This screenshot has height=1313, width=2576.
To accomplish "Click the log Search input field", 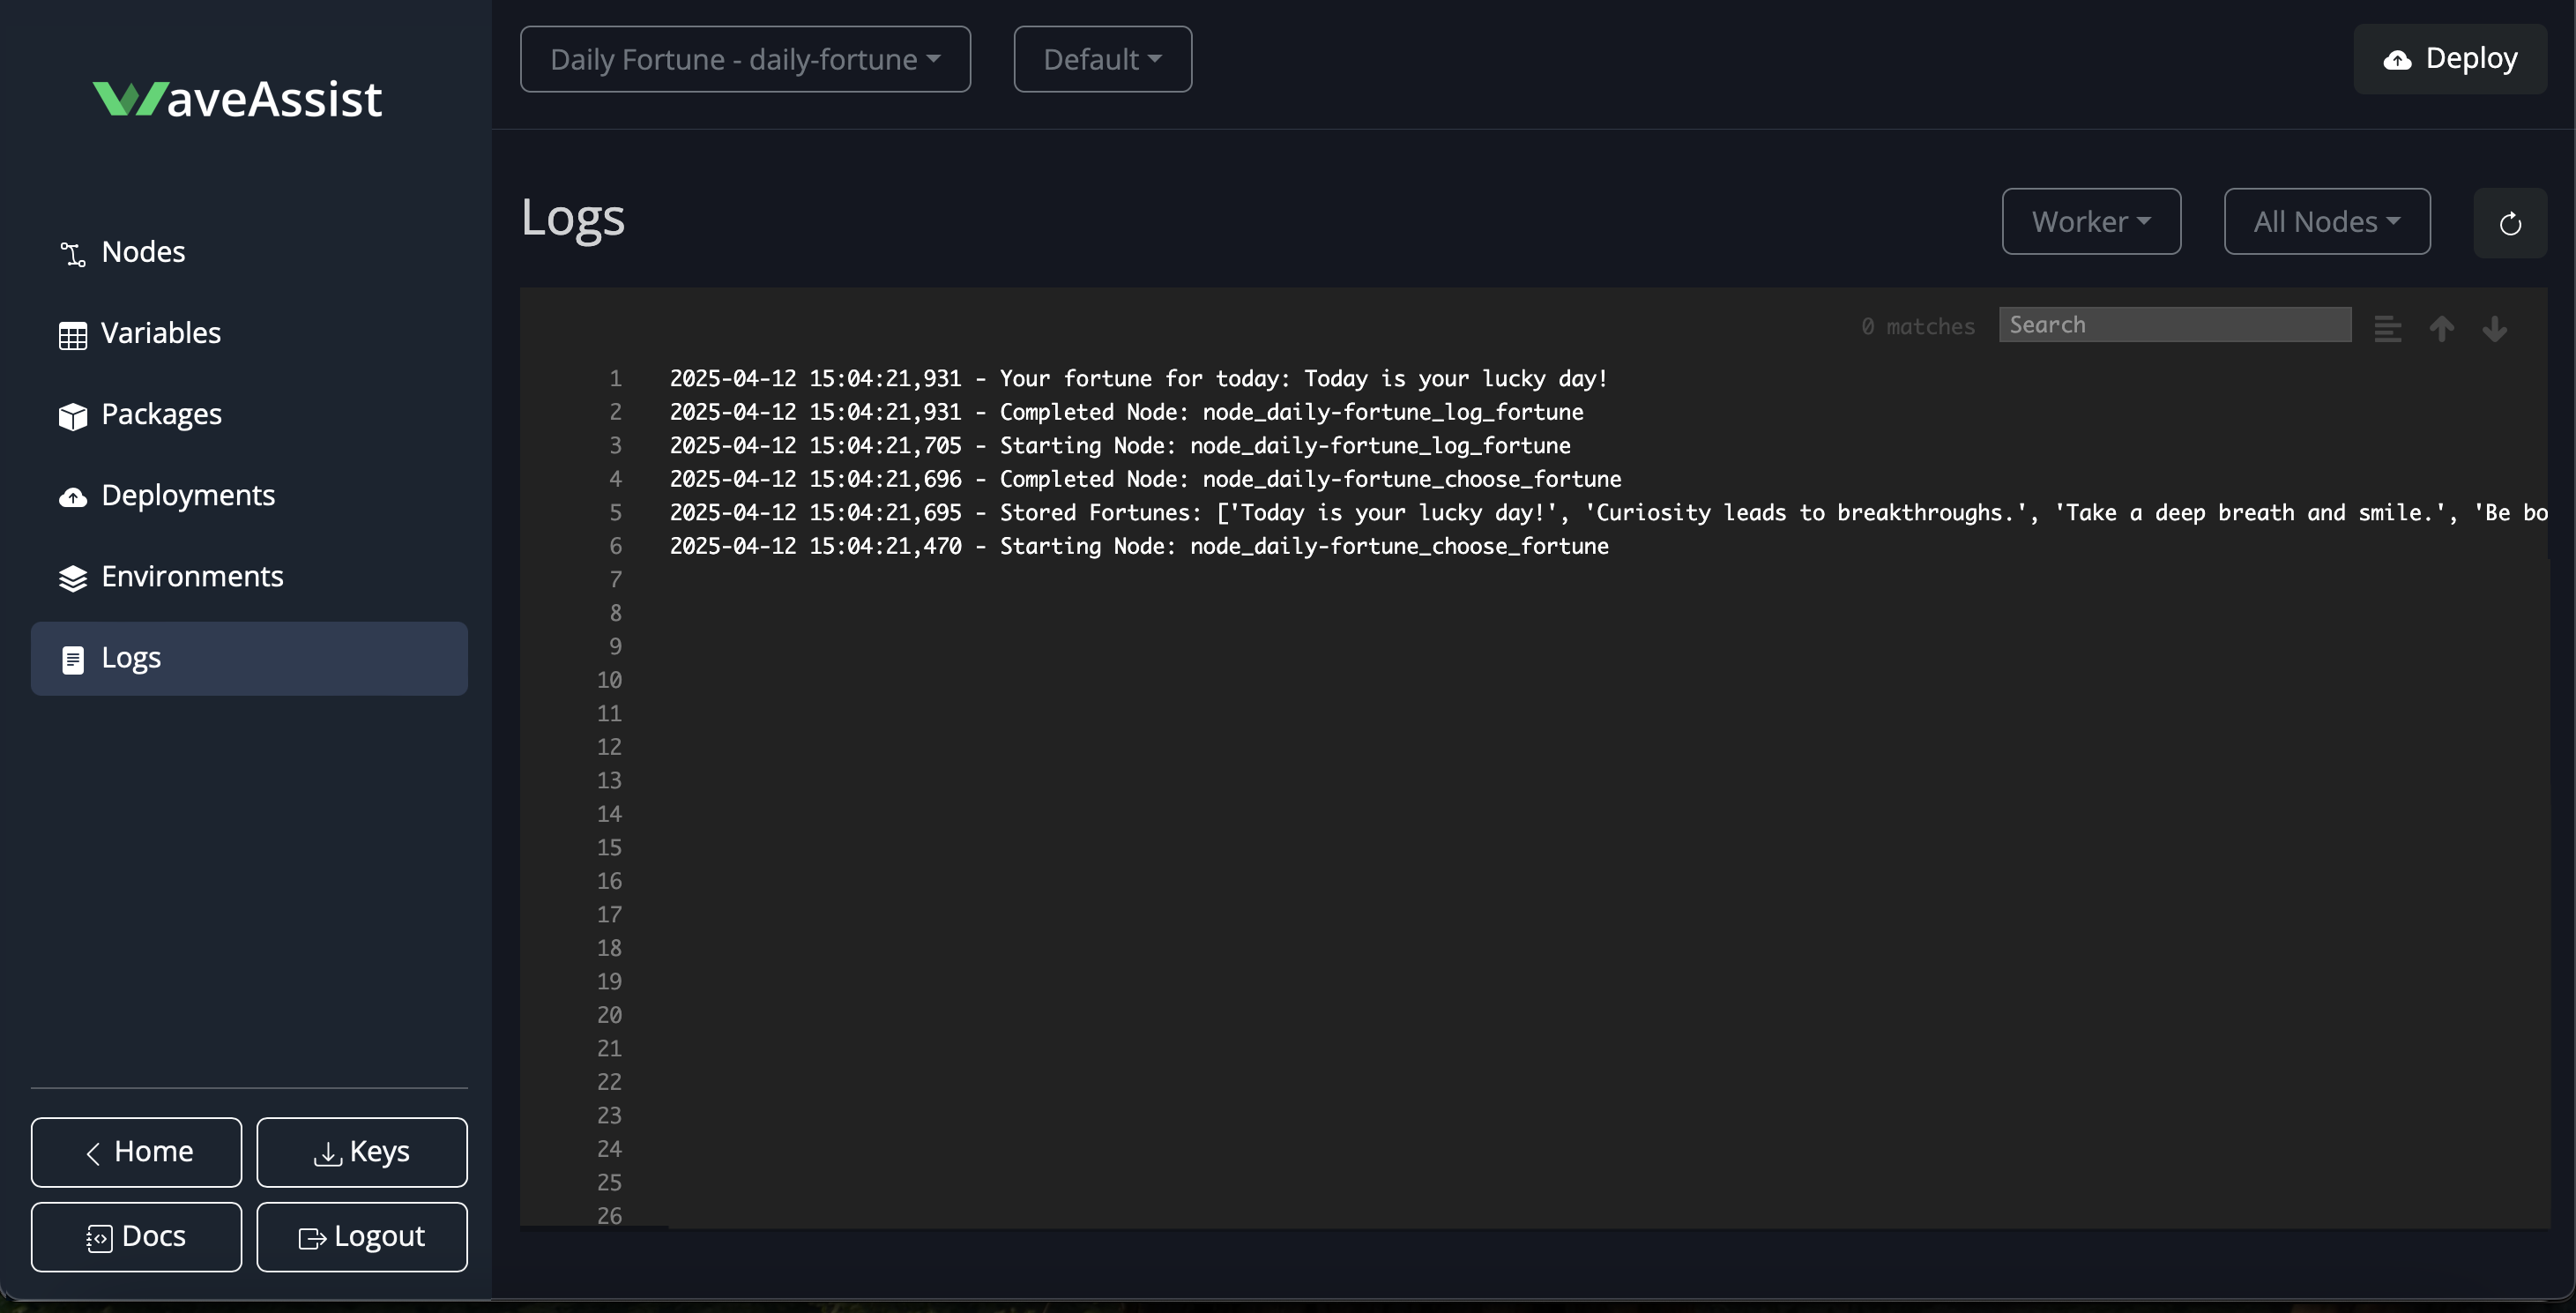I will pos(2174,325).
